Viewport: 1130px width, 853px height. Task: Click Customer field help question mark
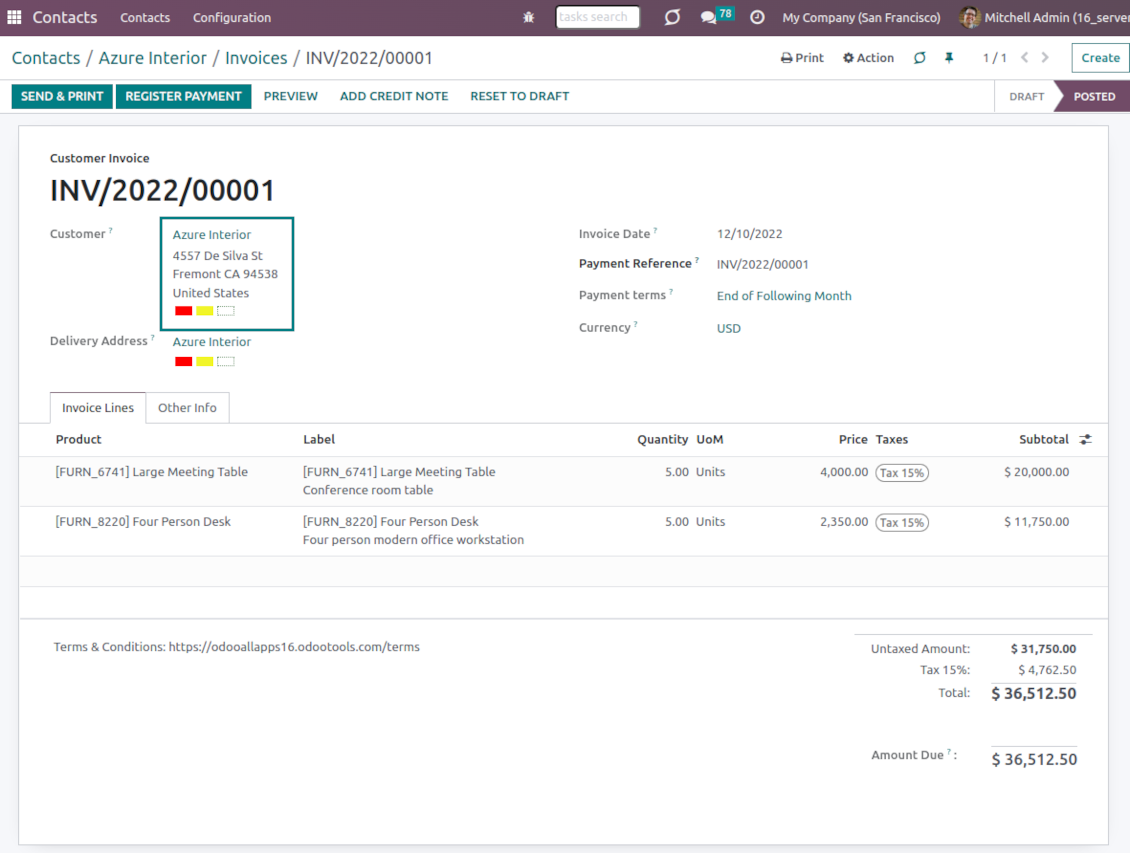(x=110, y=231)
